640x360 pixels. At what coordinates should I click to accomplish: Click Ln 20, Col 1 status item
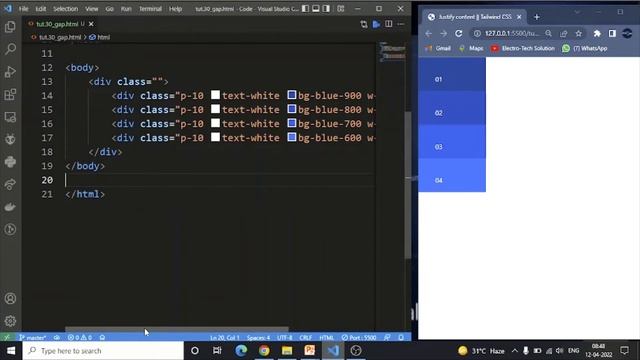tap(224, 338)
